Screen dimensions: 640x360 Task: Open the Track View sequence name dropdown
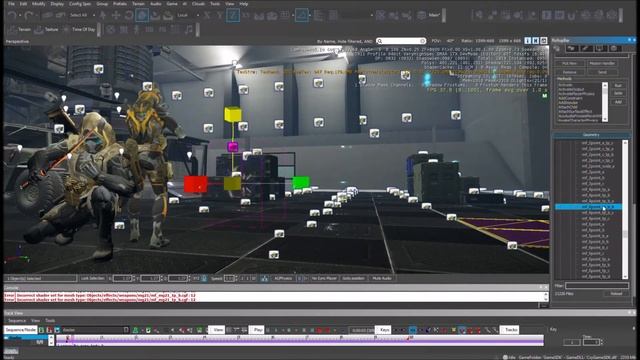click(96, 330)
